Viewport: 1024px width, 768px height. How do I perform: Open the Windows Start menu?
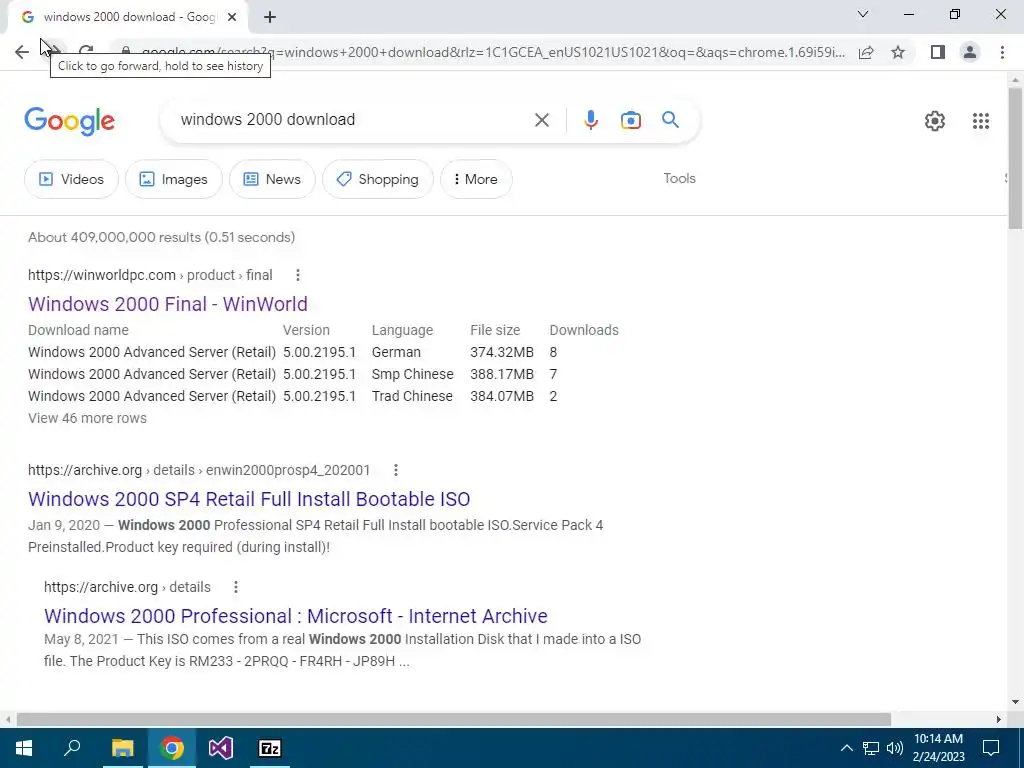pyautogui.click(x=24, y=748)
